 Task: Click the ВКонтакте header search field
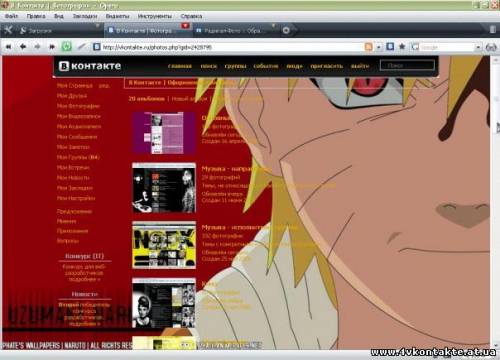point(407,65)
